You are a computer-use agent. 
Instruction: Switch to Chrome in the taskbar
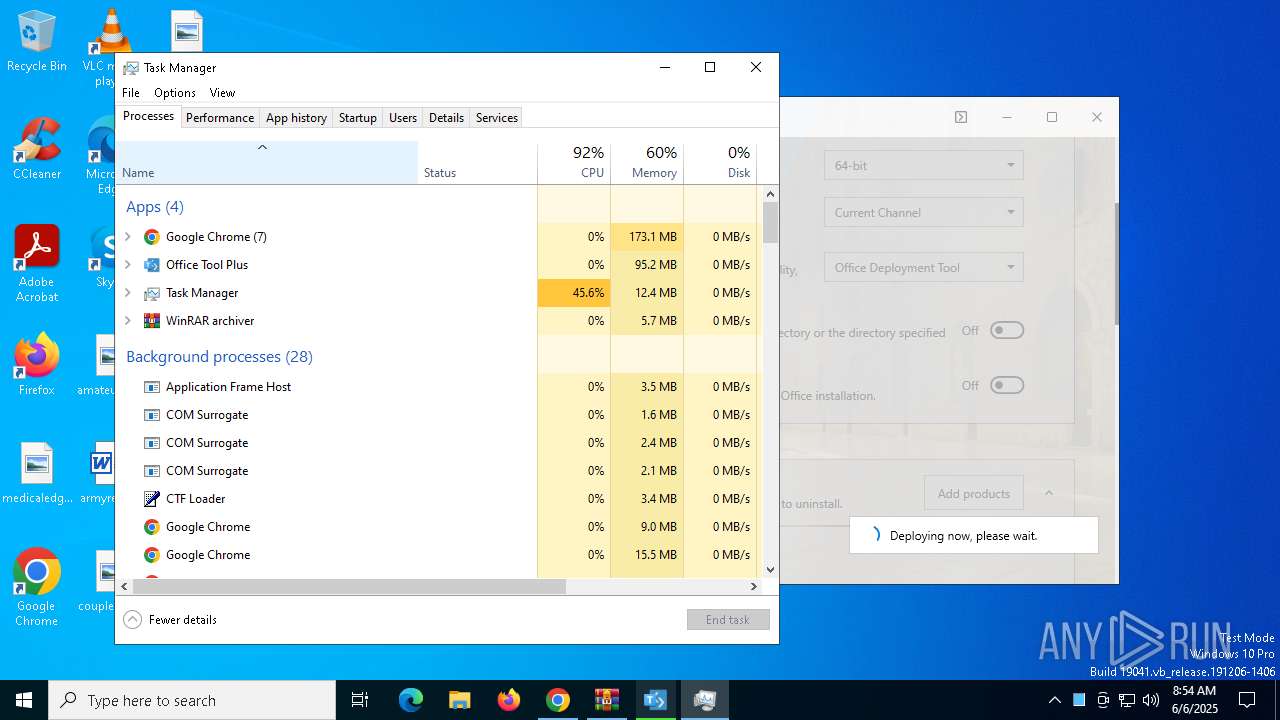click(x=557, y=700)
